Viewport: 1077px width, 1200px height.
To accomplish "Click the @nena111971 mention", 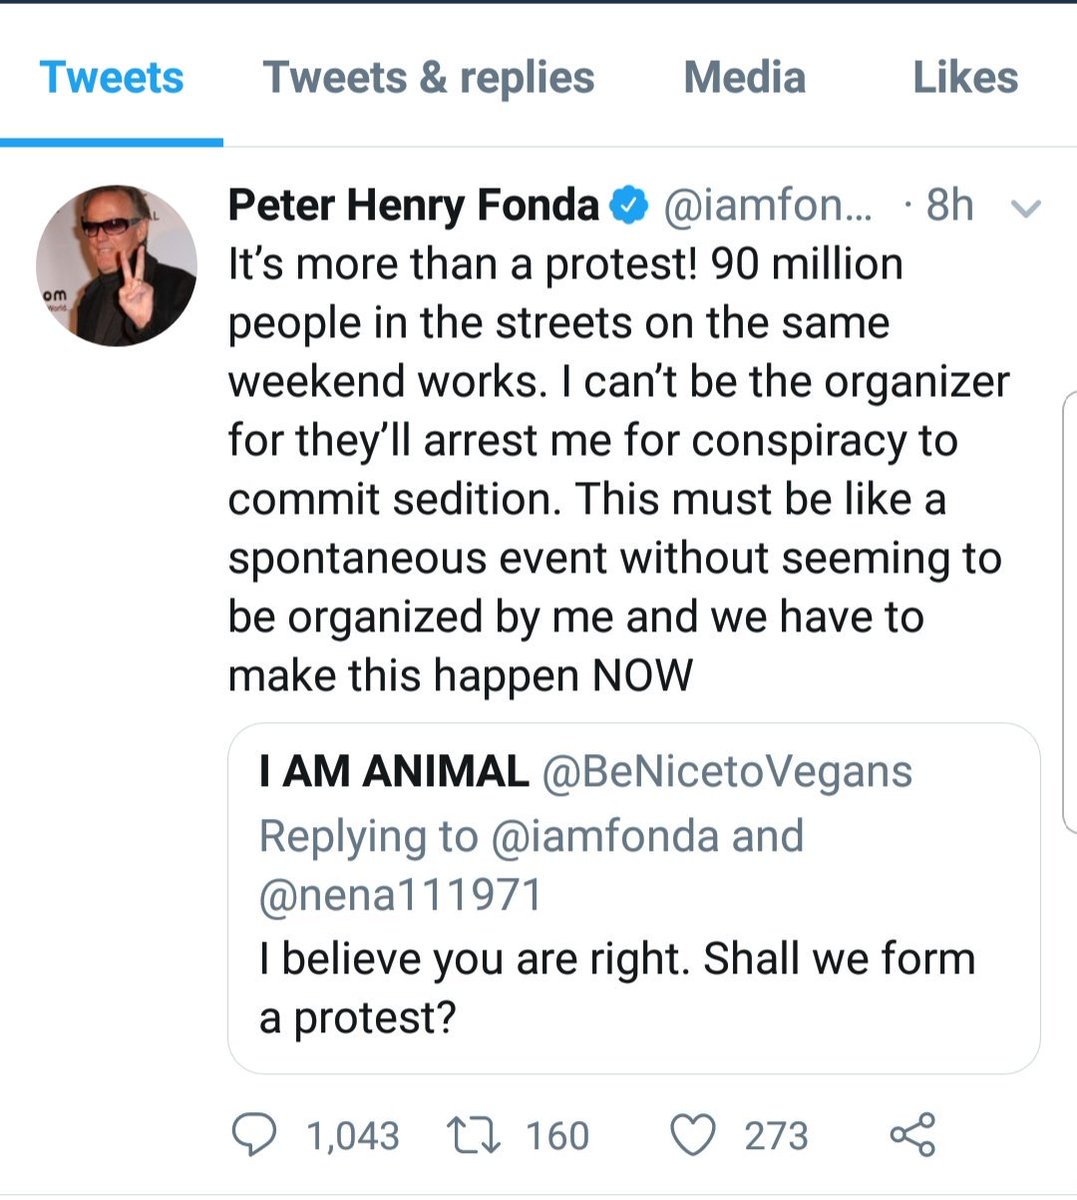I will point(400,895).
